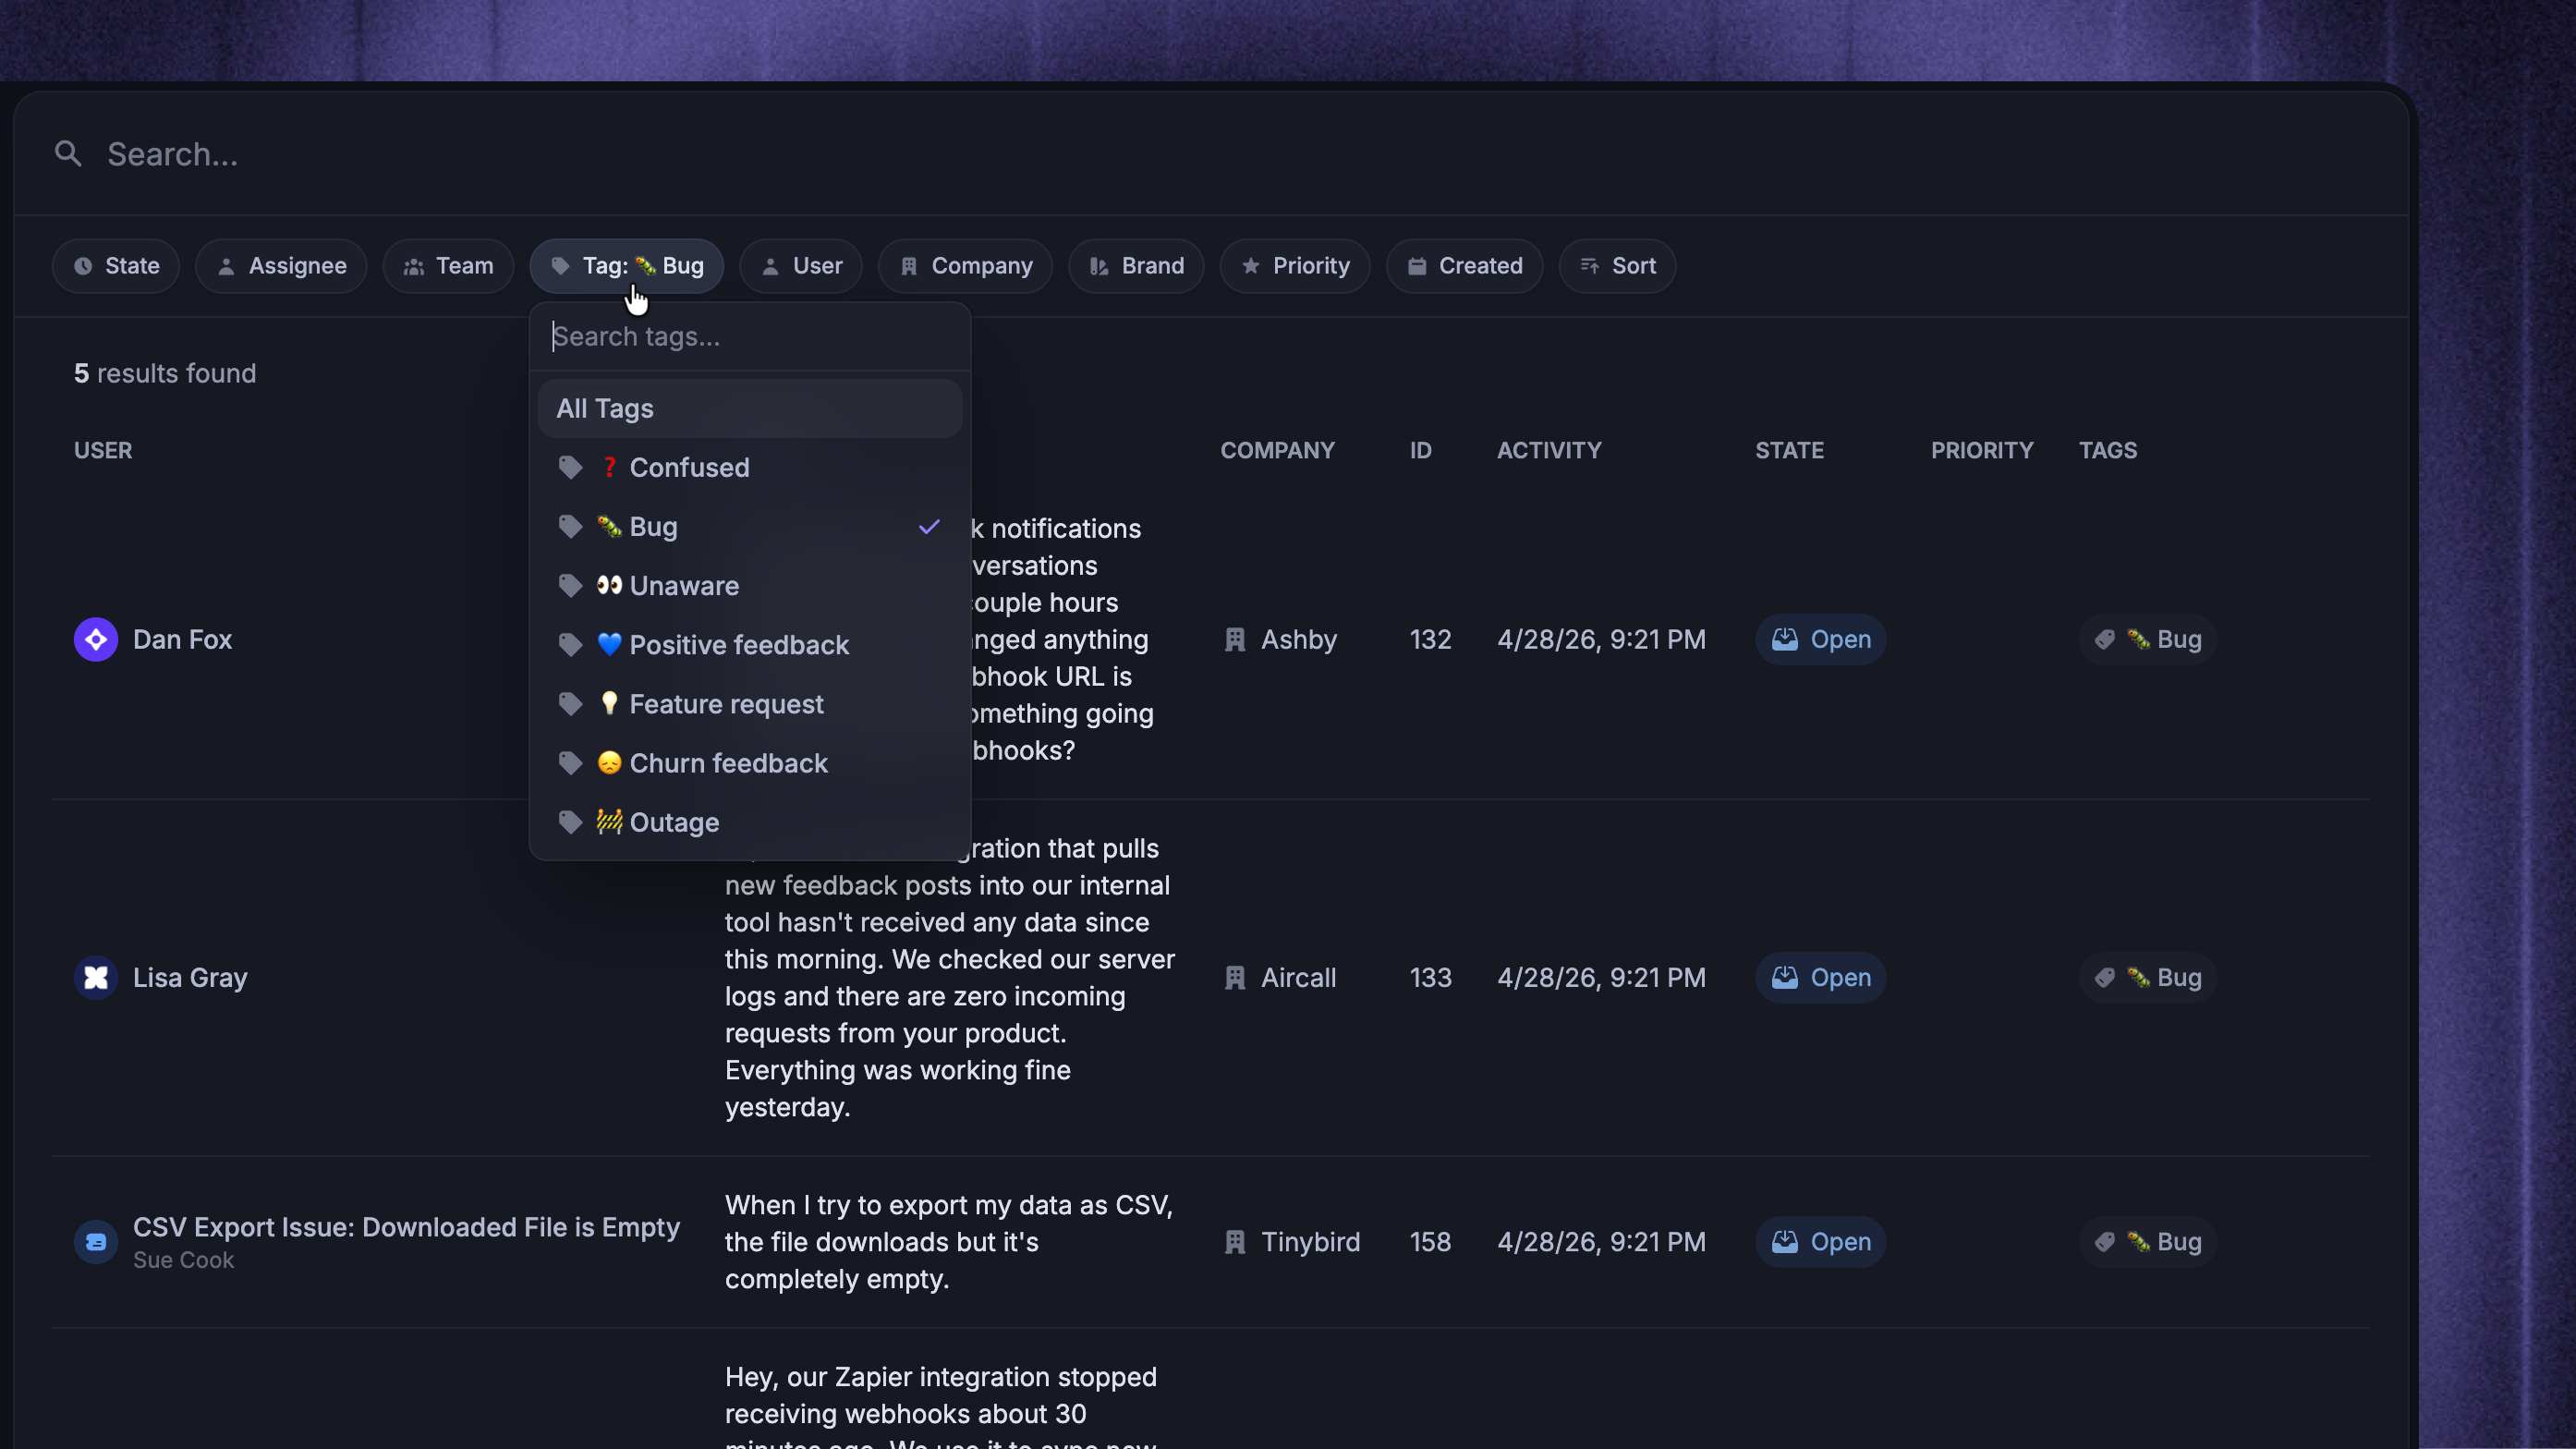Screen dimensions: 2576x1449
Task: Click the tag icon beside Confused
Action: tap(570, 468)
